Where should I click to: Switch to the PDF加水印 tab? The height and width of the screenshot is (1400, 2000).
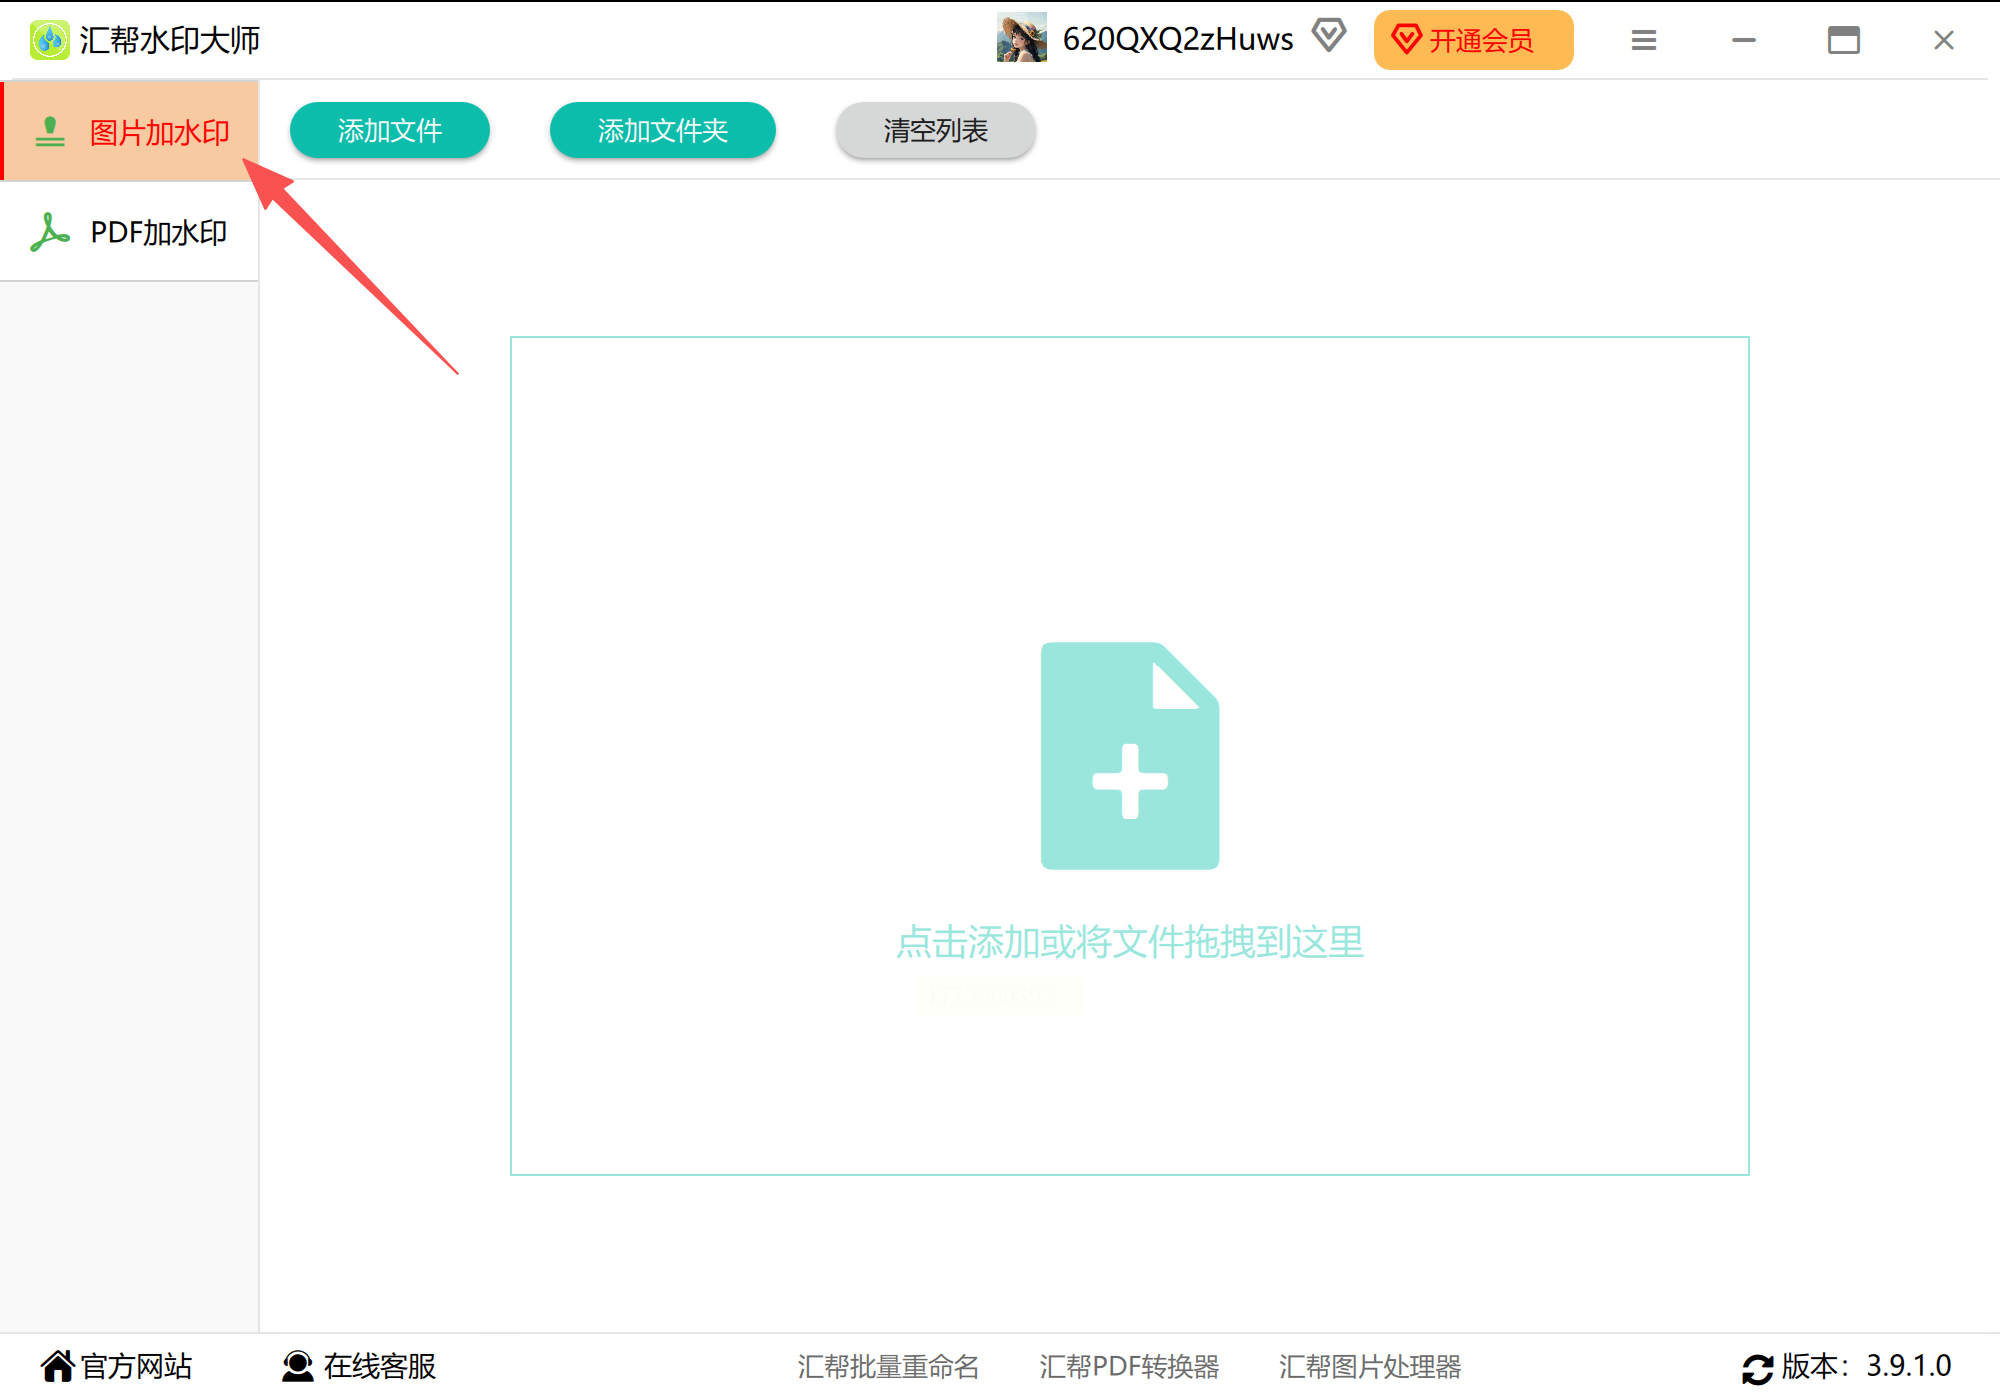click(158, 232)
